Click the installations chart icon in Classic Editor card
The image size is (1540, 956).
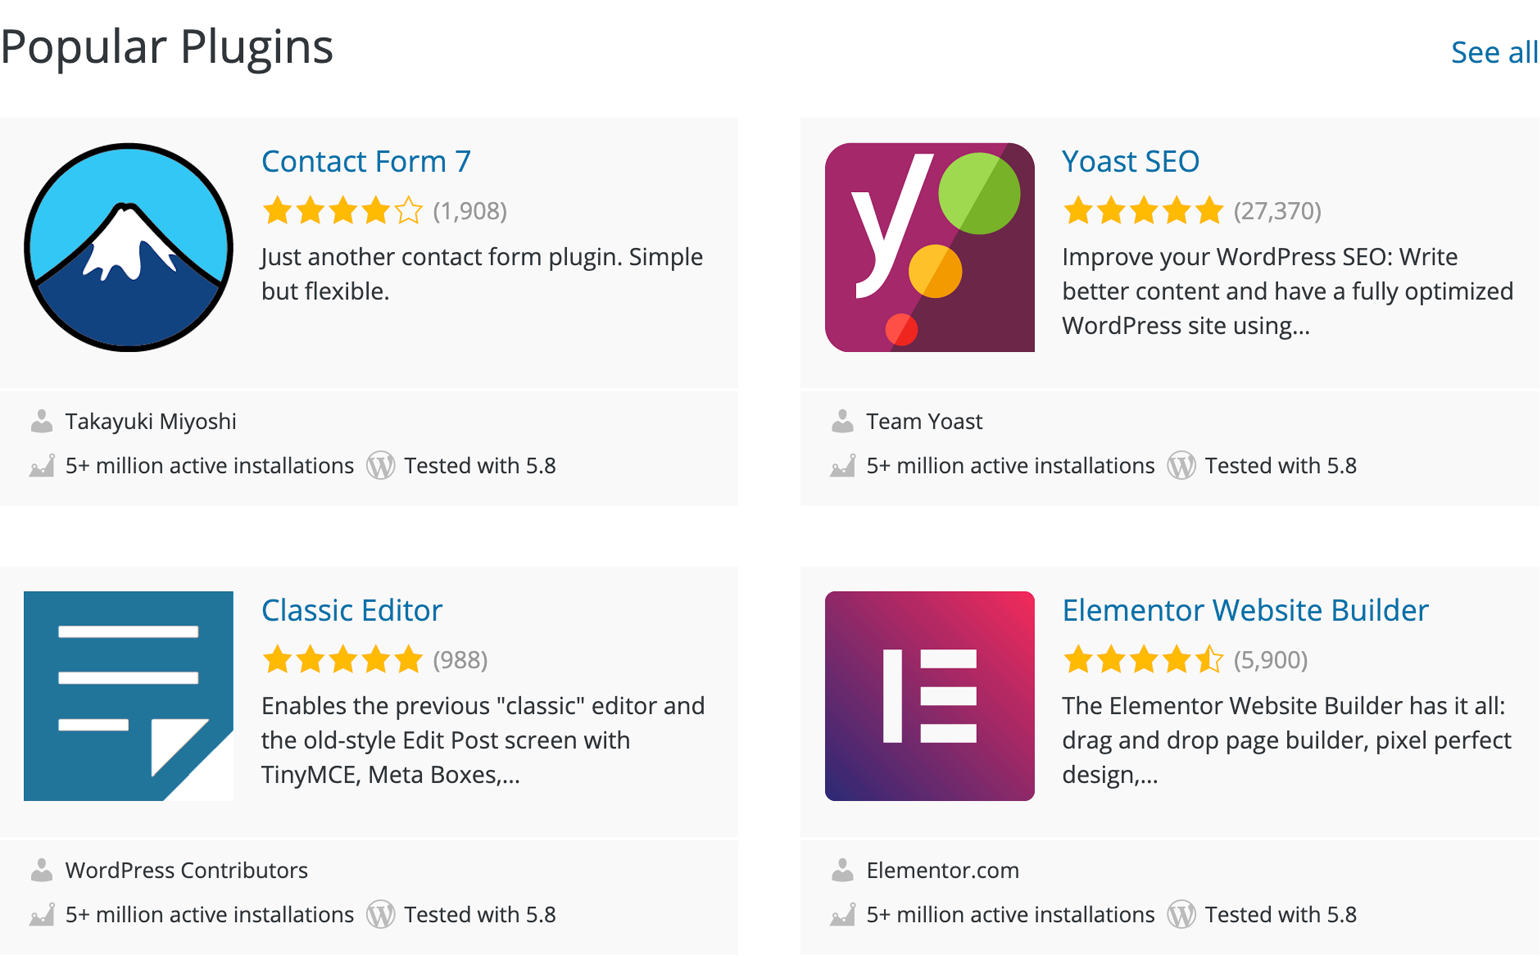pos(42,915)
